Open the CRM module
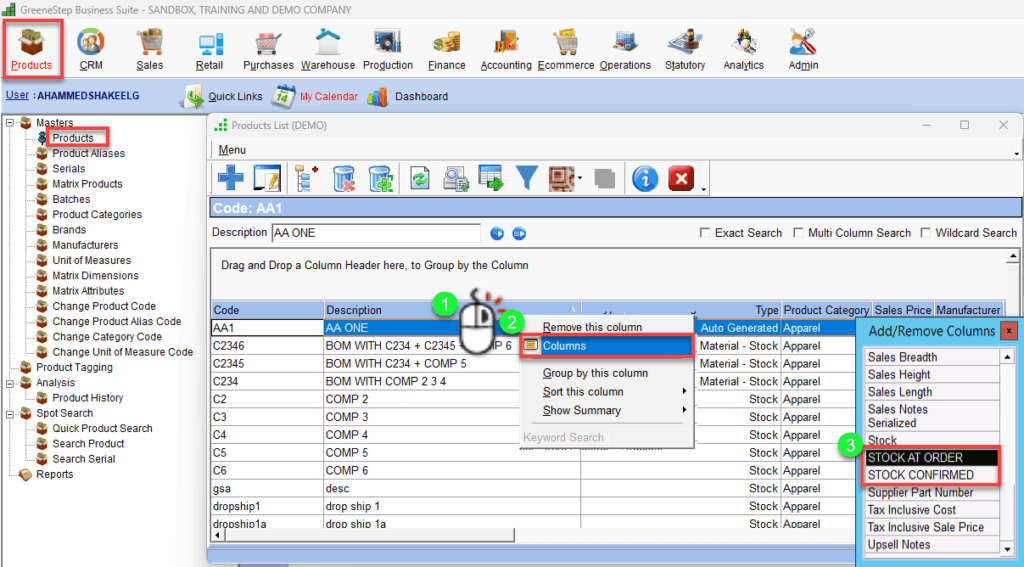 (91, 49)
